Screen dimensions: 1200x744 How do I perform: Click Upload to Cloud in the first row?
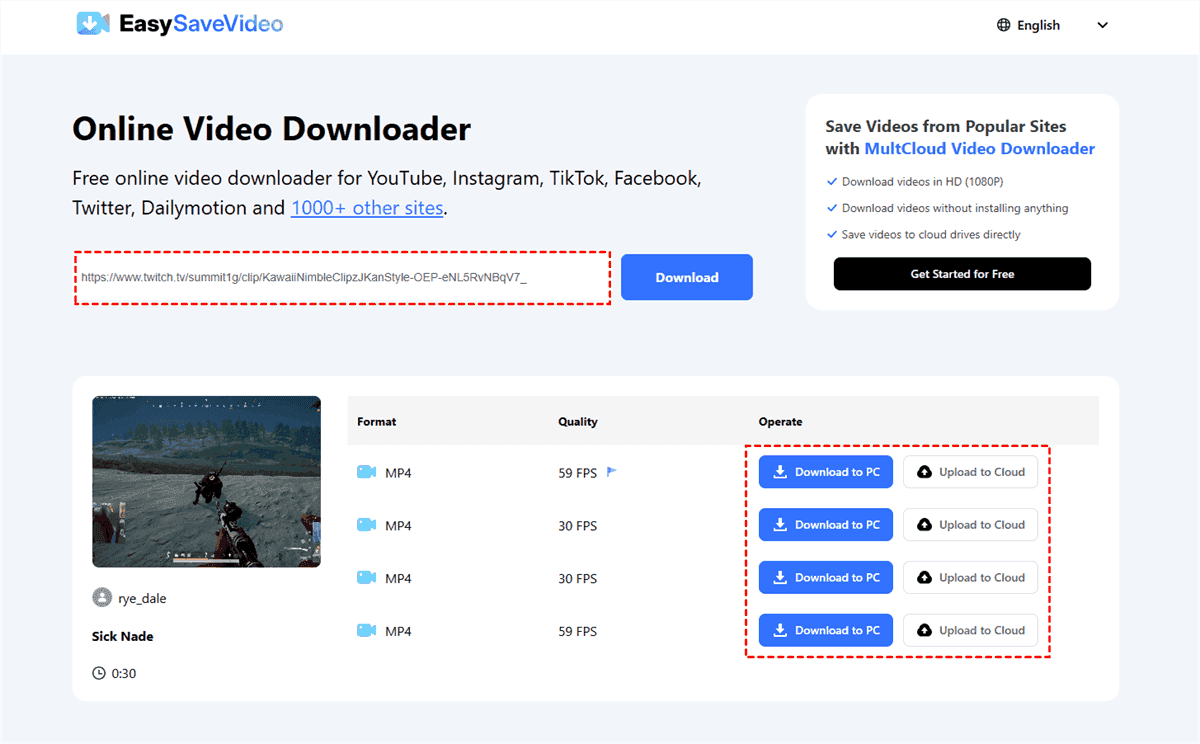[970, 472]
